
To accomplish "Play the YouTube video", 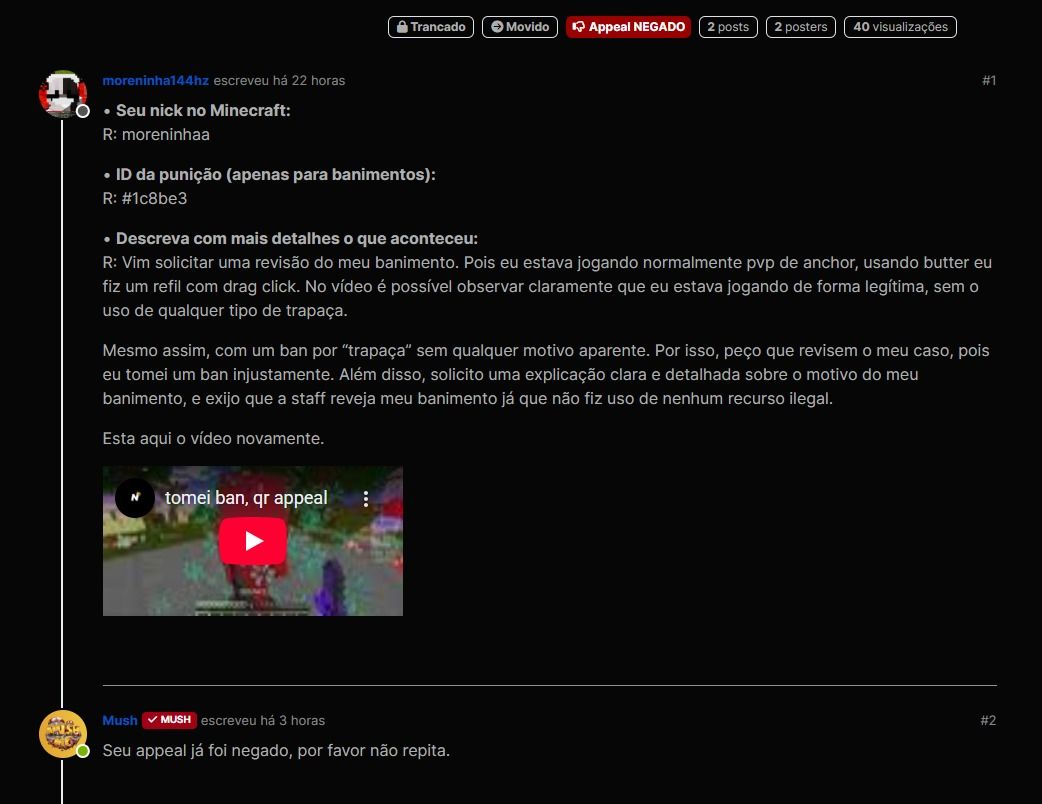I will point(253,541).
